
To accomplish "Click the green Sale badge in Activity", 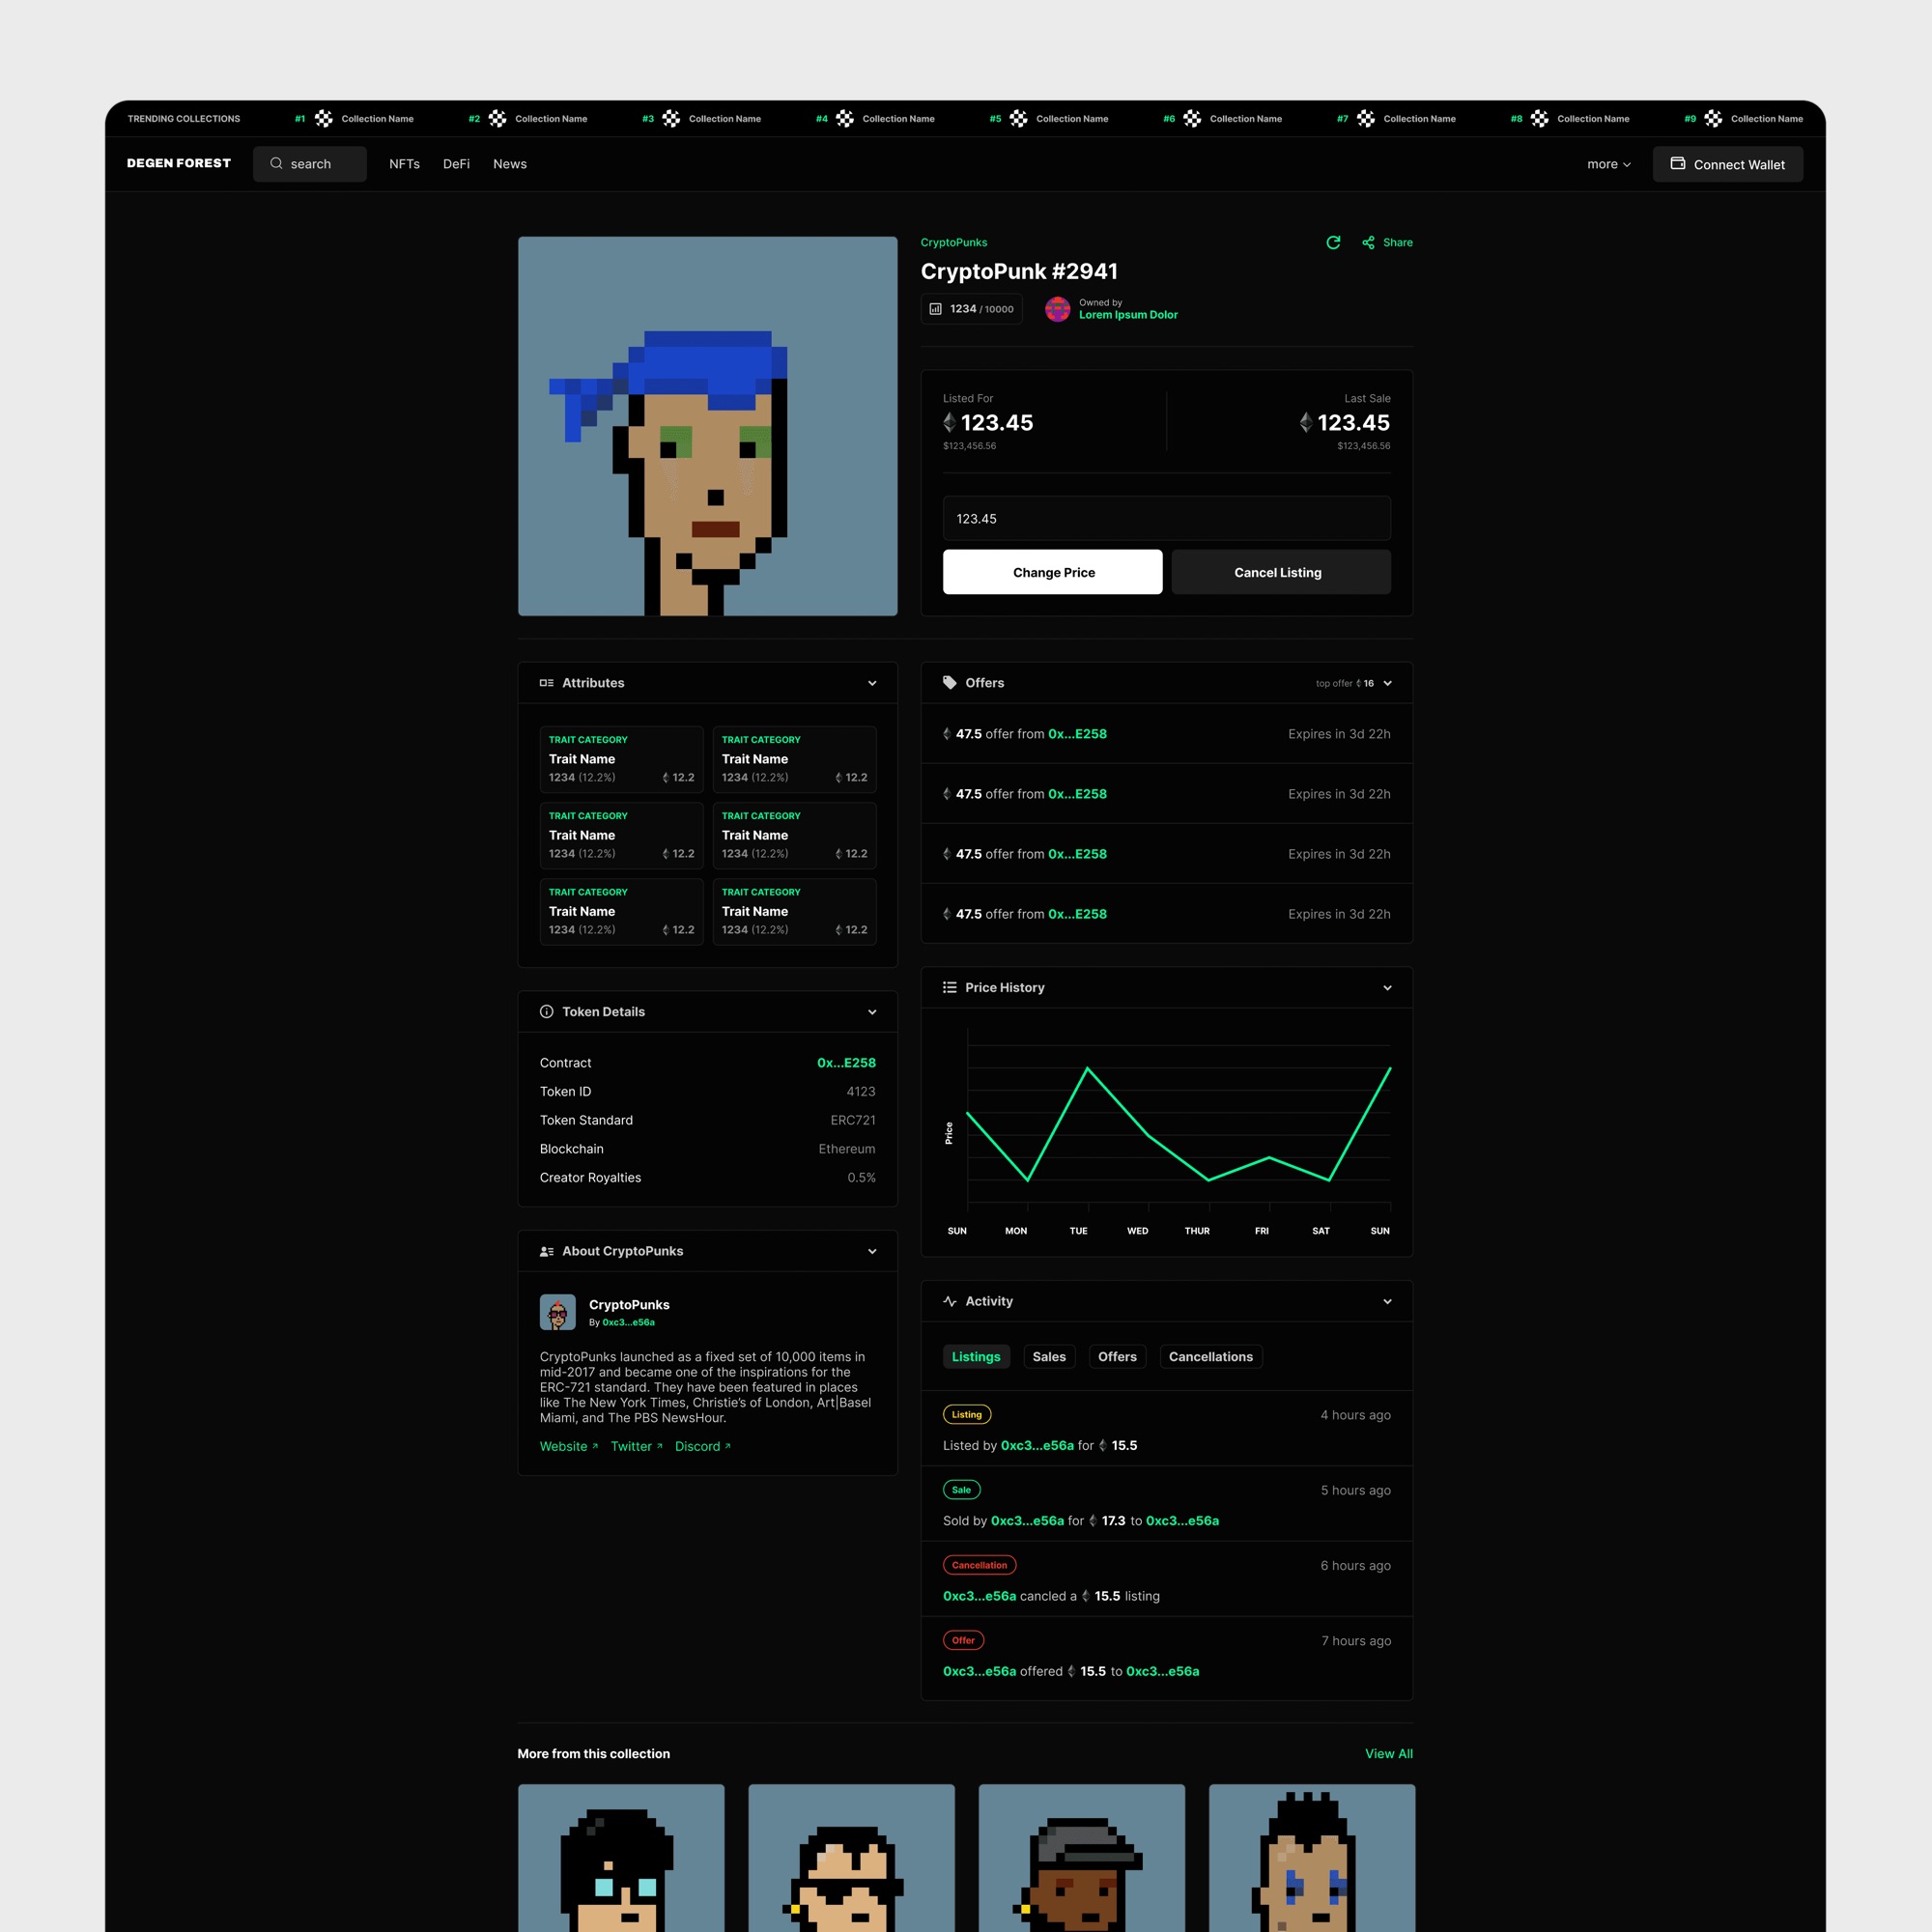I will pyautogui.click(x=962, y=1490).
